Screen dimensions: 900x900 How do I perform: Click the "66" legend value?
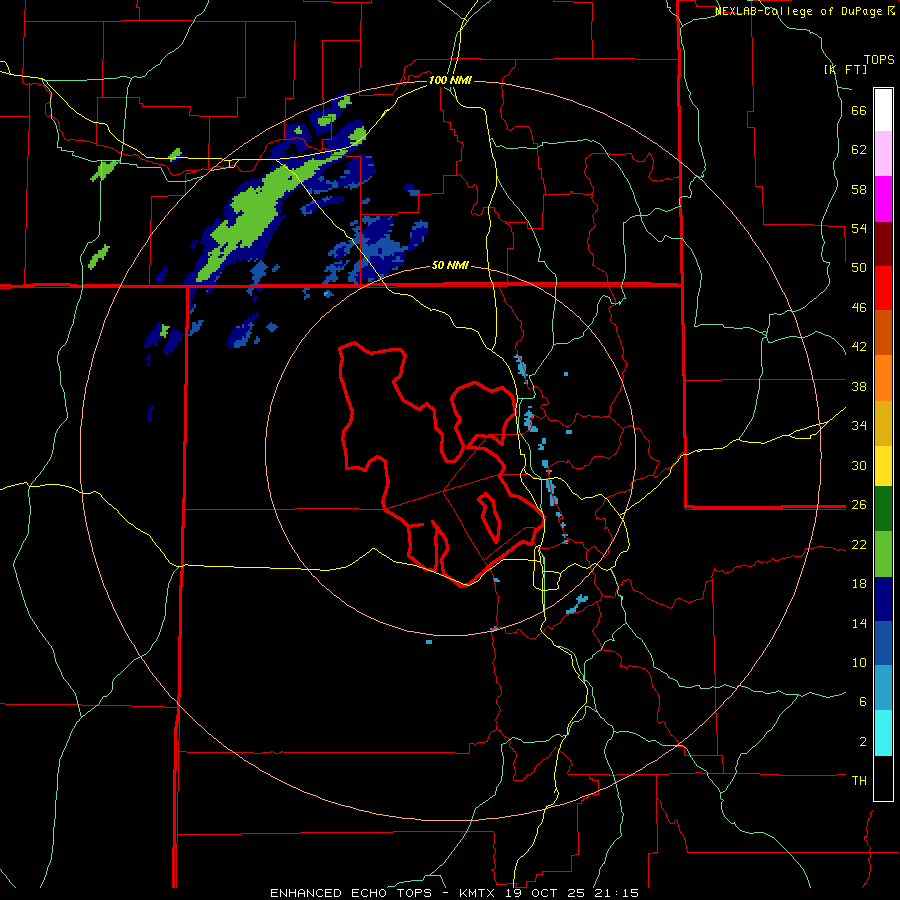click(859, 110)
